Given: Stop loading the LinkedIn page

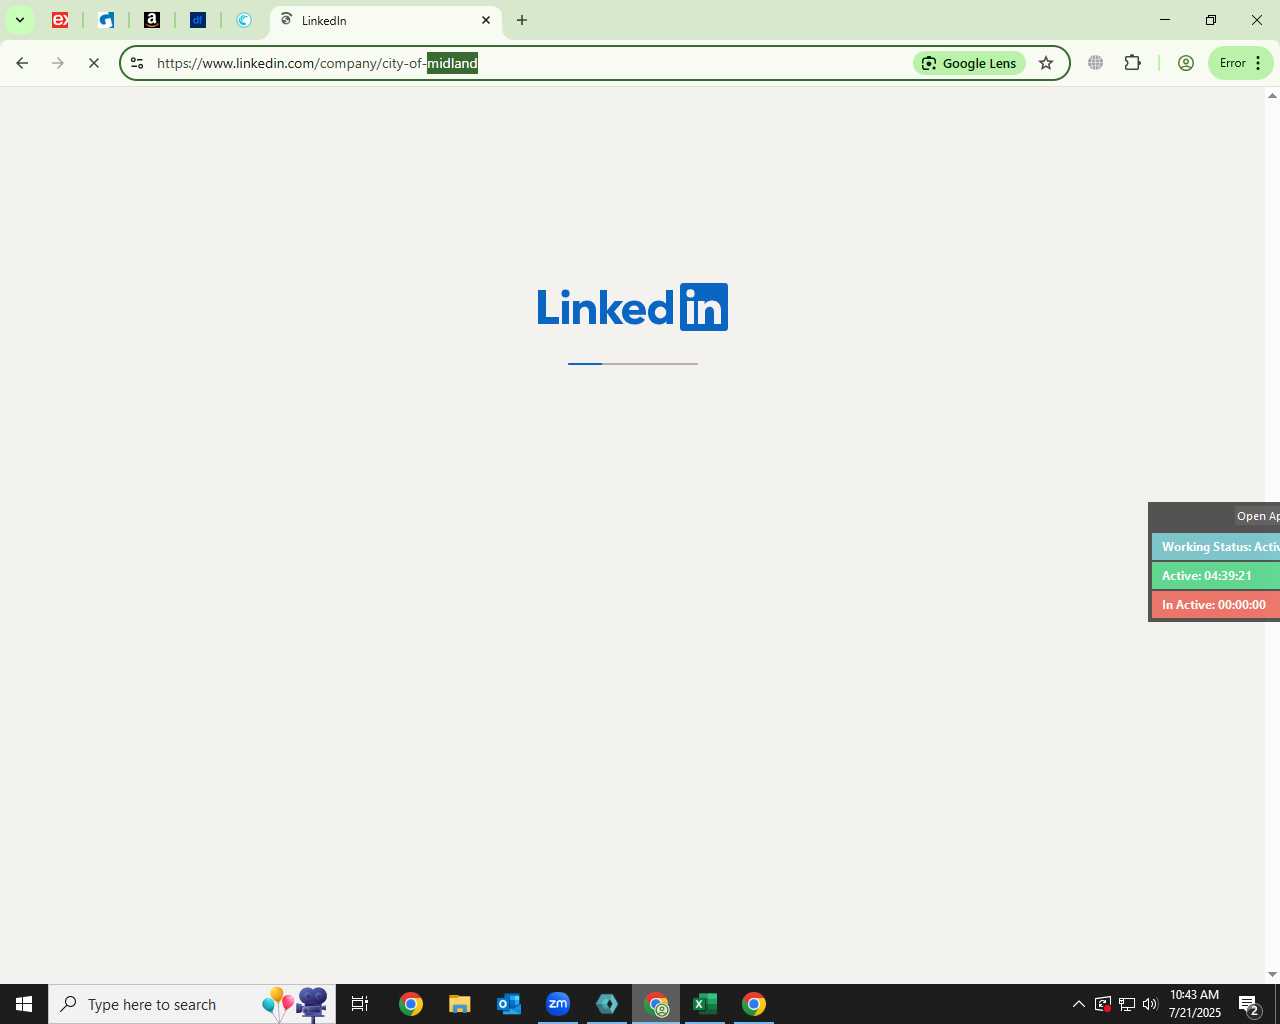Looking at the screenshot, I should click(x=94, y=63).
